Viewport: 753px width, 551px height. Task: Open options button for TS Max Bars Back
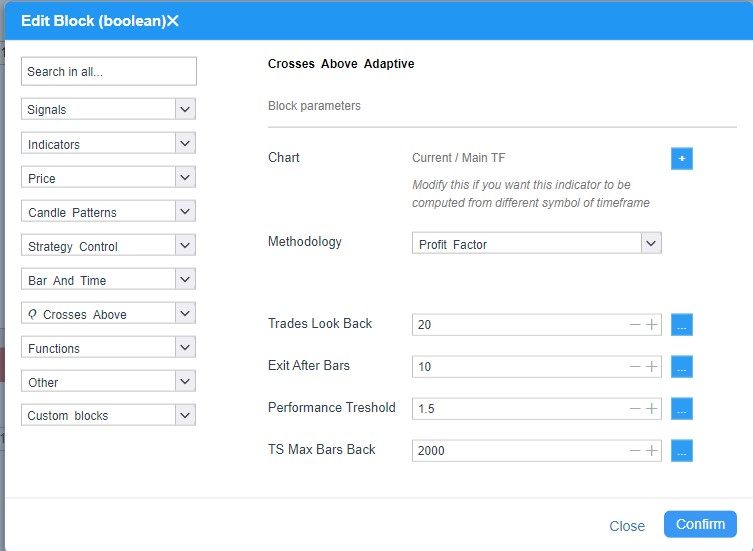pyautogui.click(x=681, y=451)
